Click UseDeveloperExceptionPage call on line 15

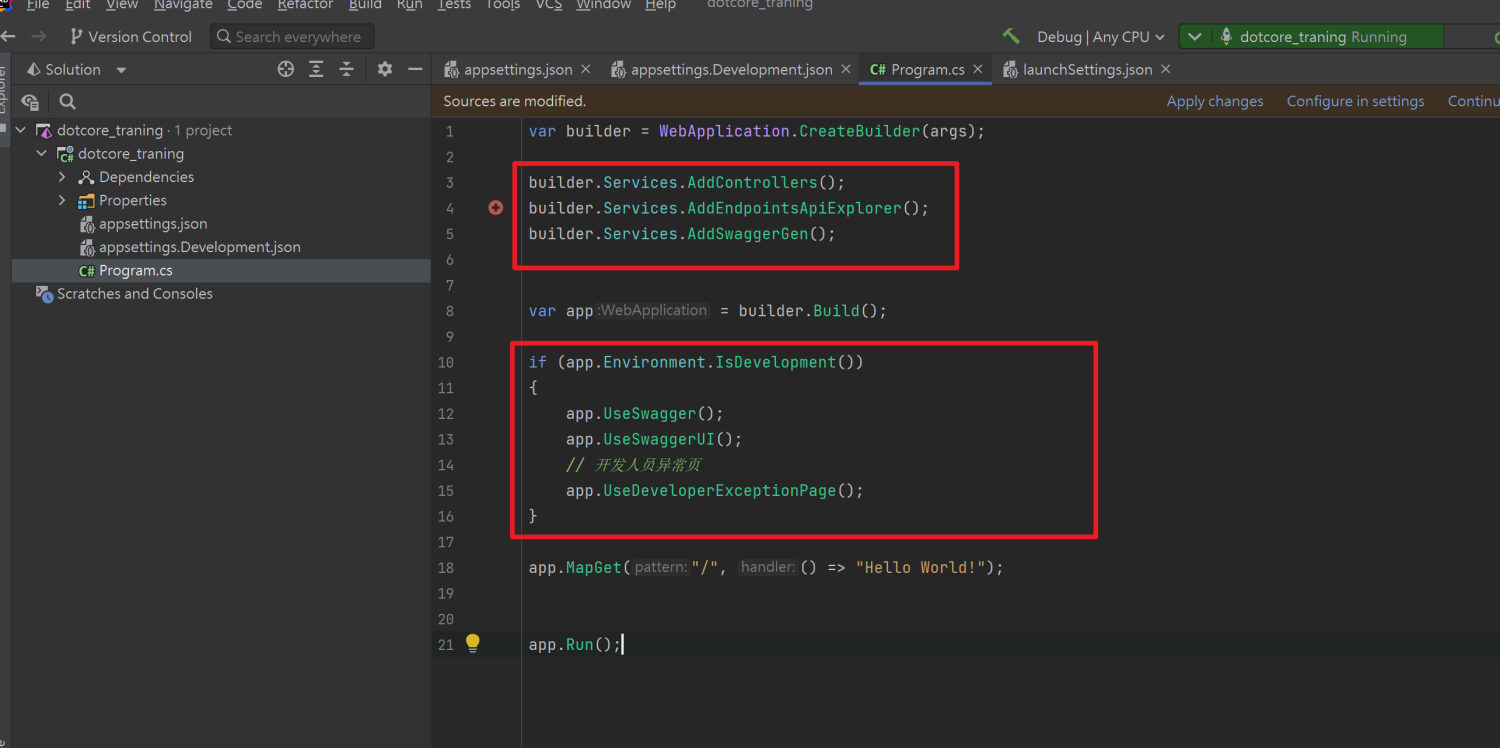[x=719, y=491]
